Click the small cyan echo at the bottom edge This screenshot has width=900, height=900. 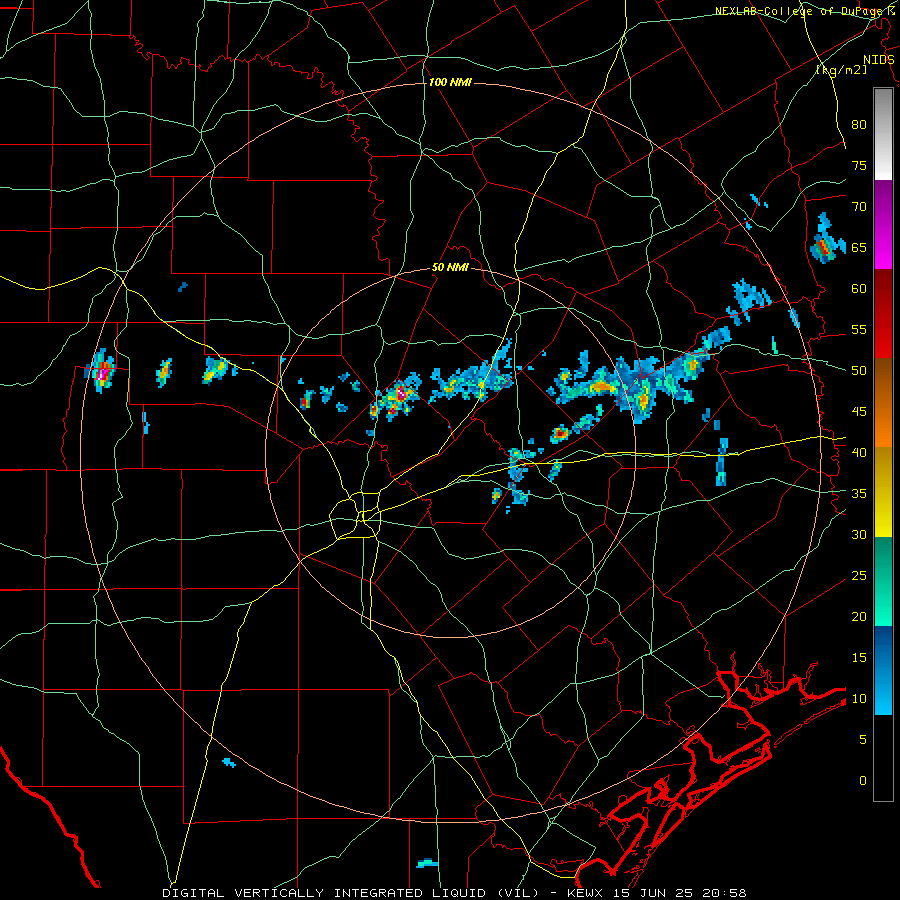428,863
